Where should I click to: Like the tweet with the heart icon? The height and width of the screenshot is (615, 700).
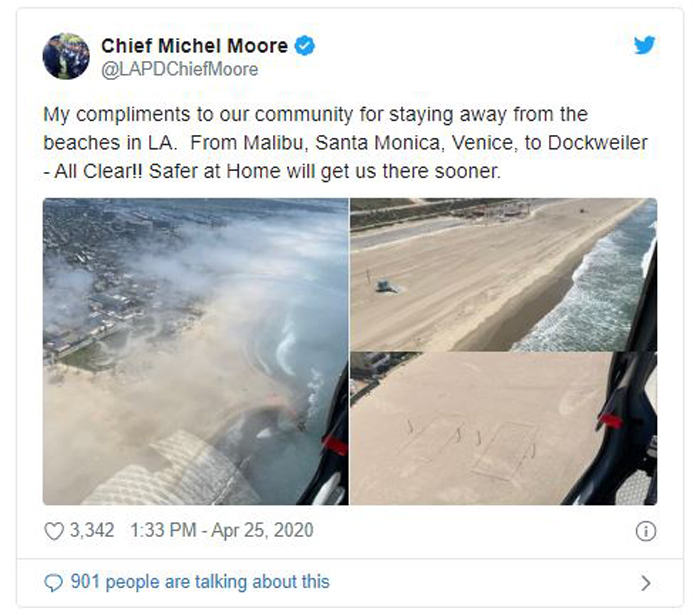(54, 531)
